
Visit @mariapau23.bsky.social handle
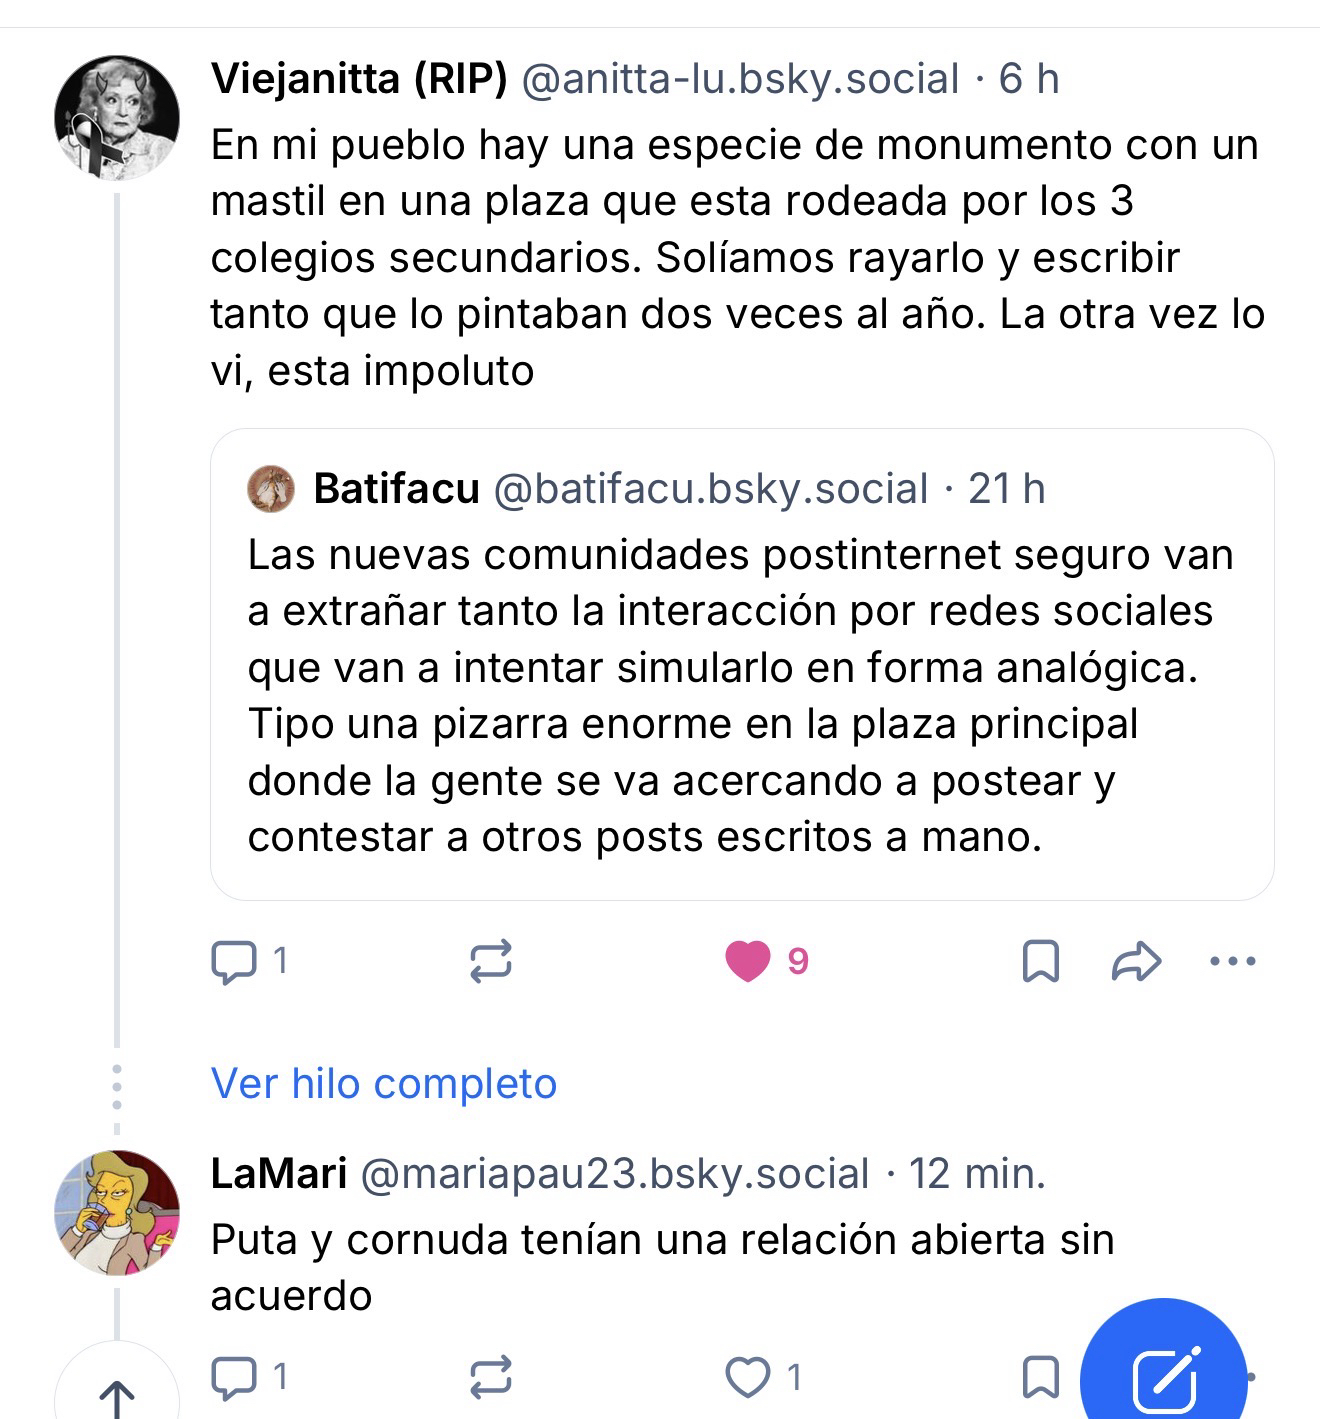tap(614, 1174)
